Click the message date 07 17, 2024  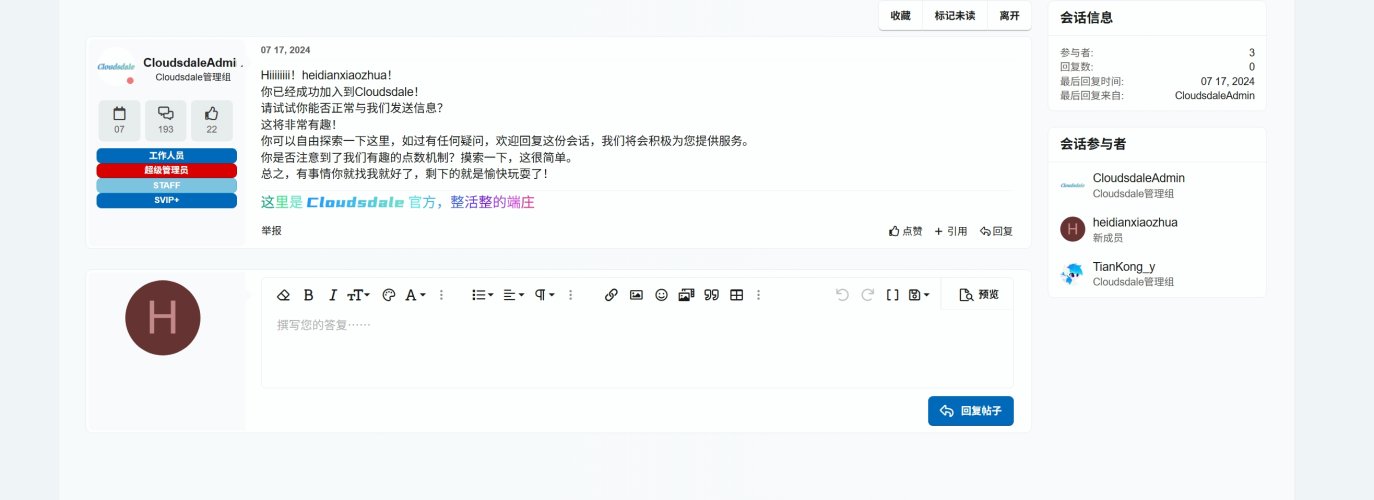(x=285, y=50)
